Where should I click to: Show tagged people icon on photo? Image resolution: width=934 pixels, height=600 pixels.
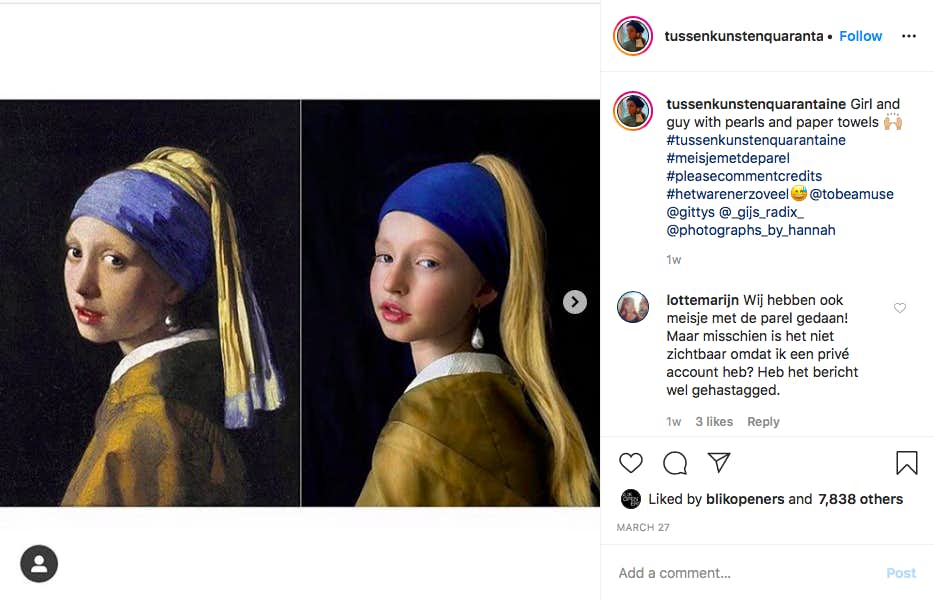(39, 564)
